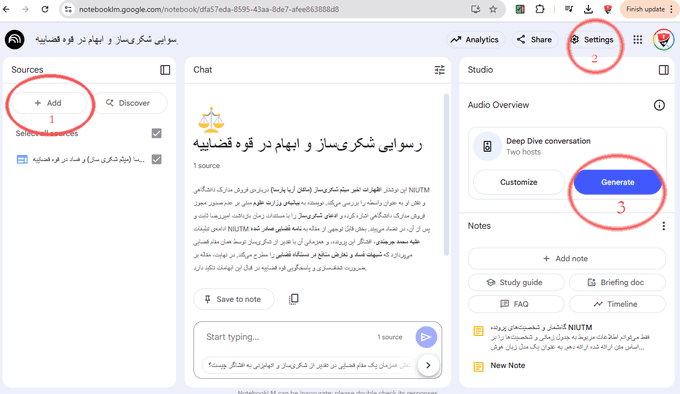Show next suggested question arrow
This screenshot has height=394, width=680.
click(428, 365)
